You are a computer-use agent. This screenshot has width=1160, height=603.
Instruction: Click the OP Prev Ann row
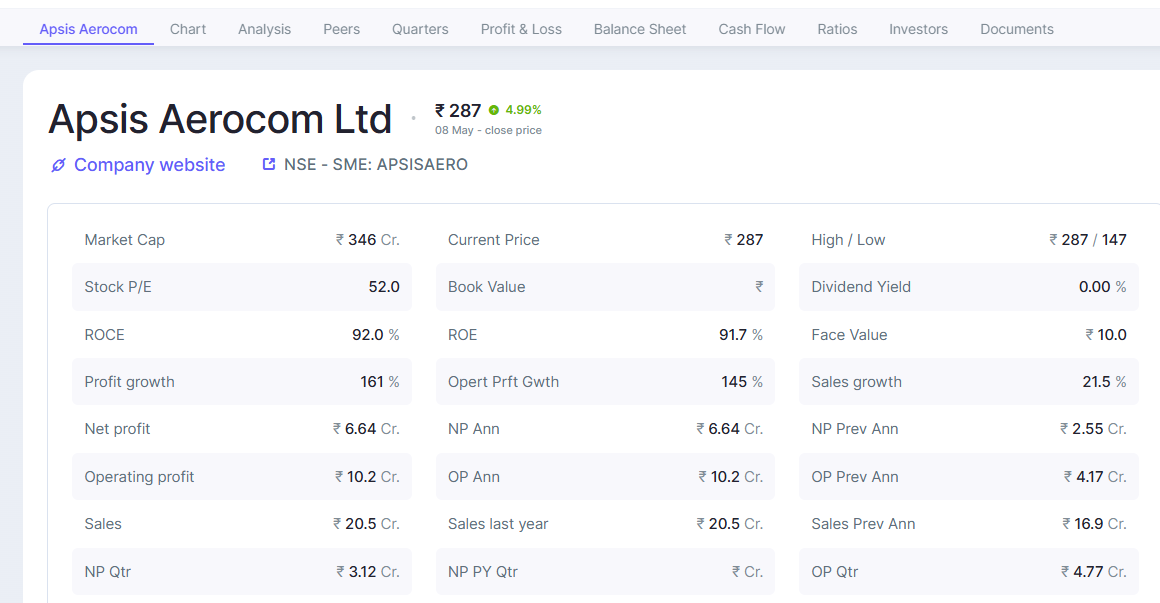968,476
